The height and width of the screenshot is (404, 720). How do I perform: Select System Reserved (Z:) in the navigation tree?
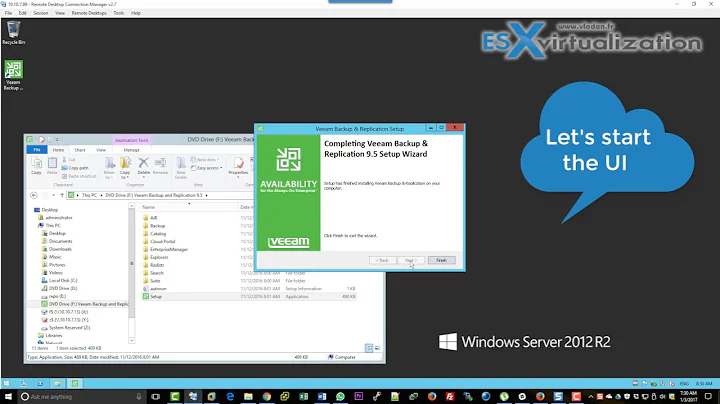[x=69, y=328]
